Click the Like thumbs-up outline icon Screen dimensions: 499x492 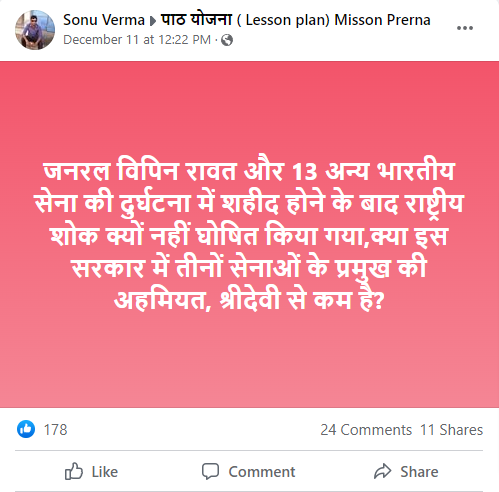click(74, 471)
